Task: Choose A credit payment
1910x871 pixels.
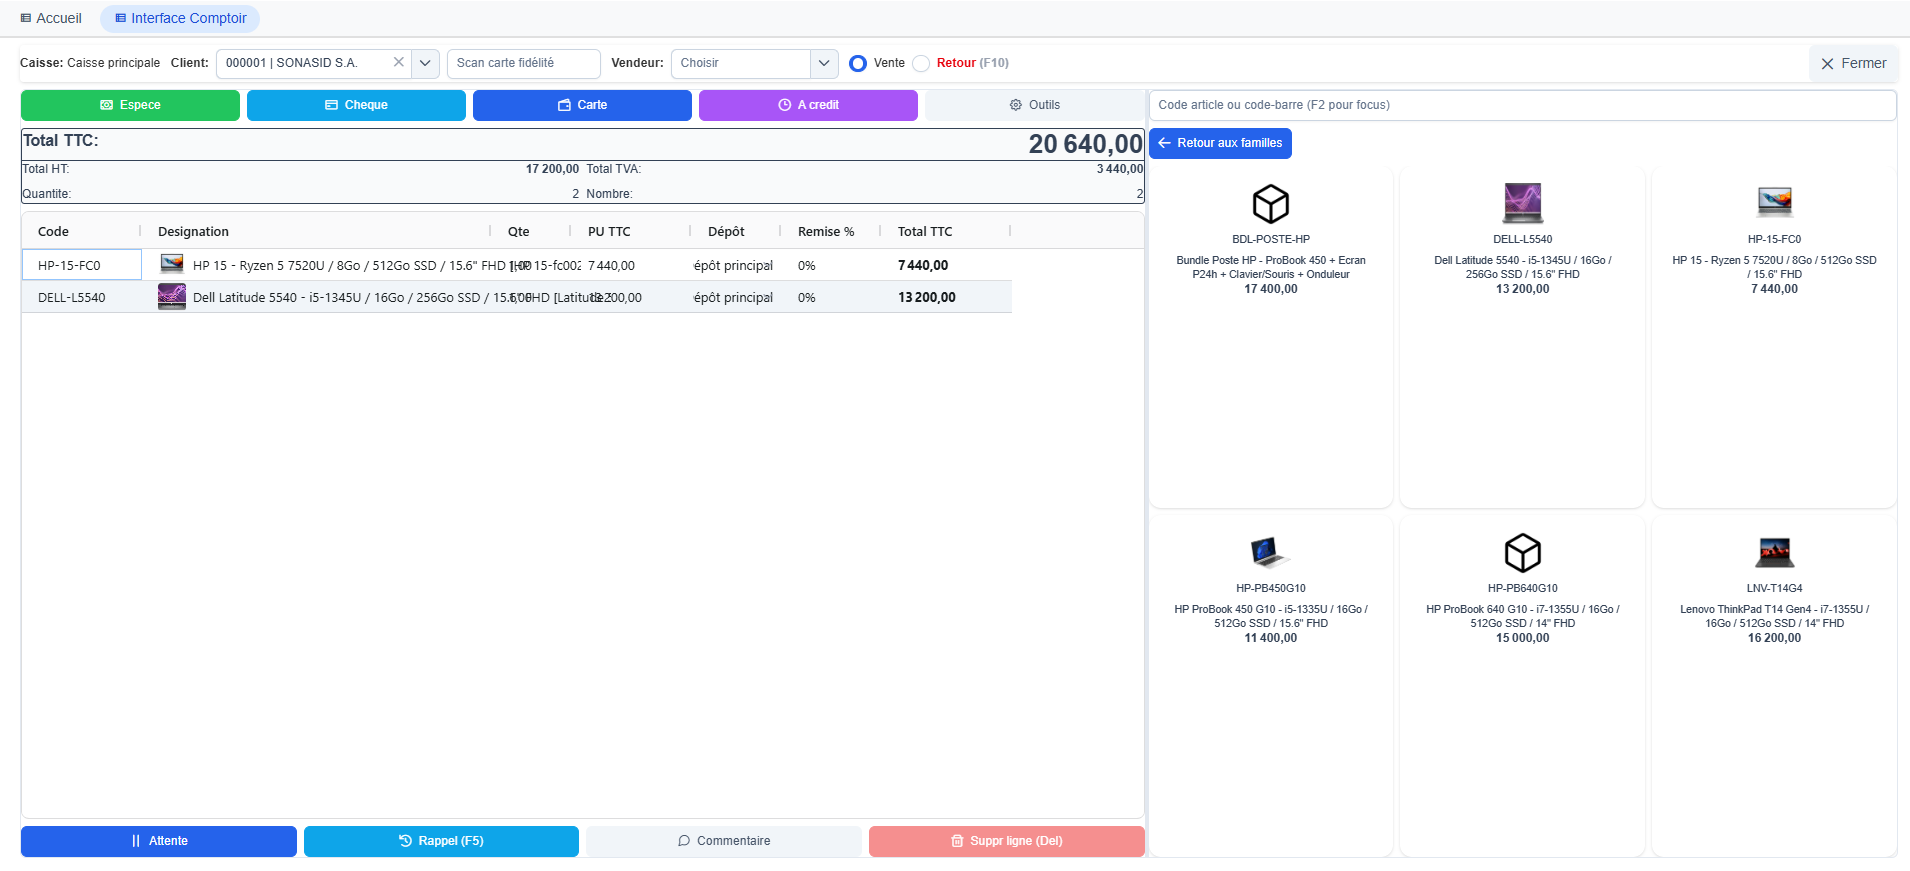Action: pyautogui.click(x=808, y=105)
